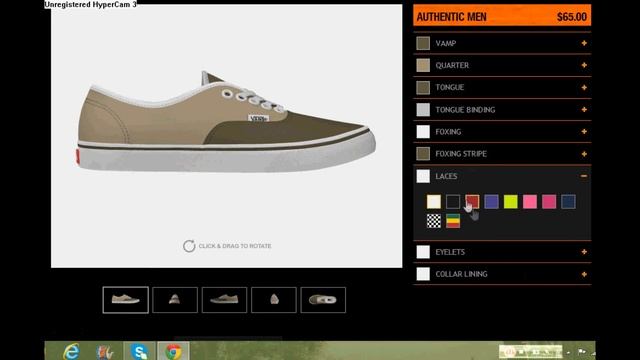640x360 pixels.
Task: Open the FOXING STRIPE row label
Action: point(461,154)
